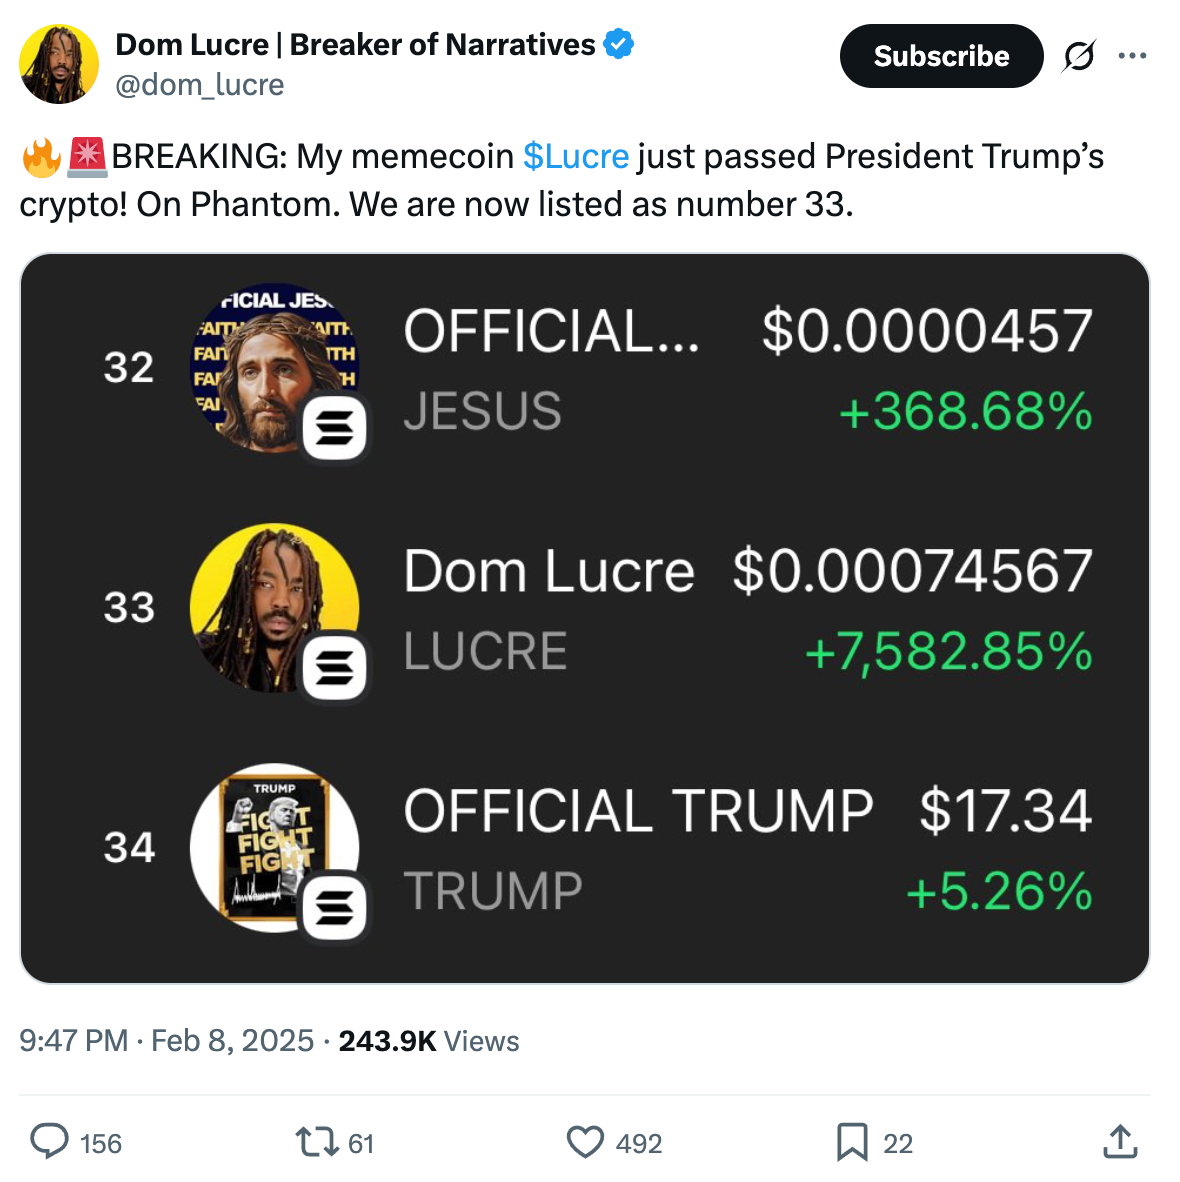Click the Grok slash-circle icon

(x=1079, y=56)
